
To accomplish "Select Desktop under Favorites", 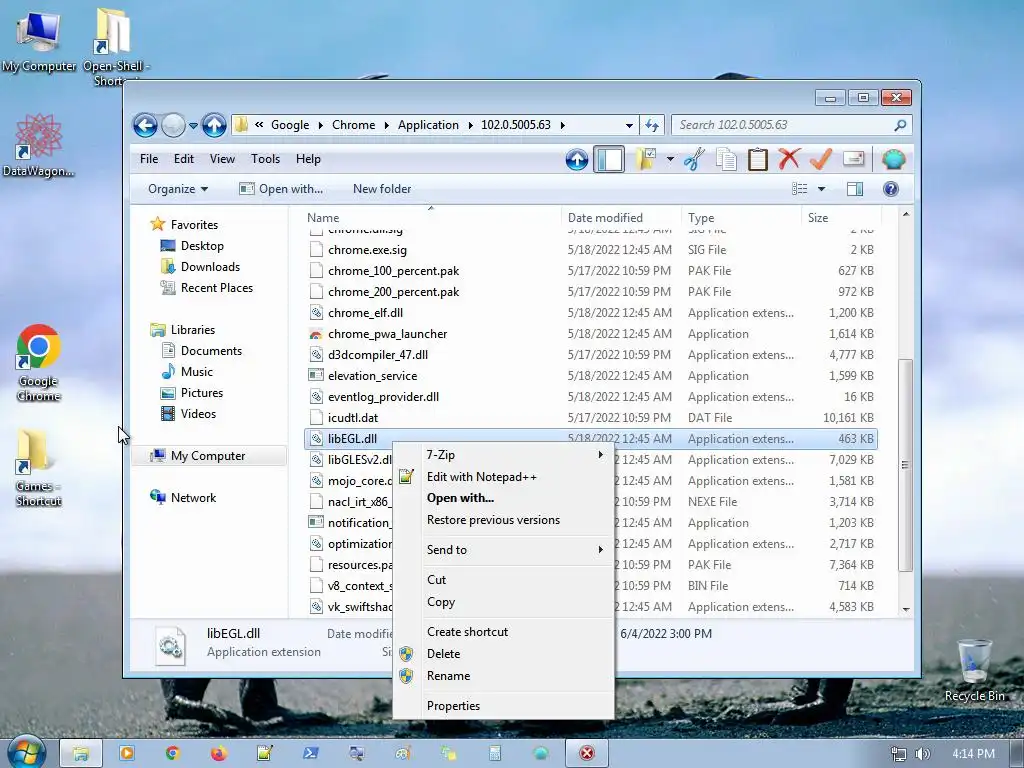I will [x=193, y=246].
